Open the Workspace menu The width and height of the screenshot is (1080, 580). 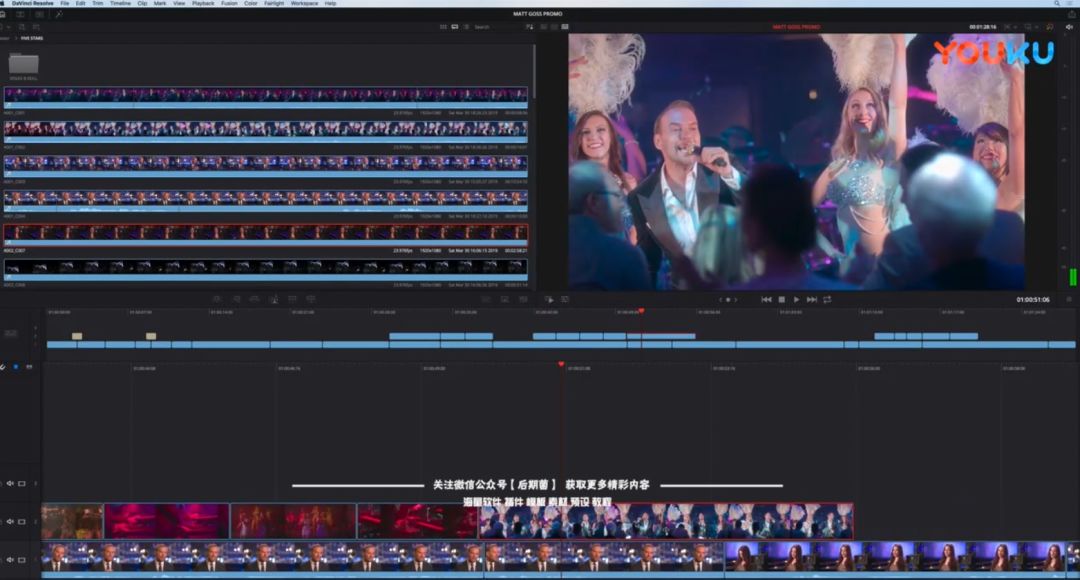click(304, 4)
